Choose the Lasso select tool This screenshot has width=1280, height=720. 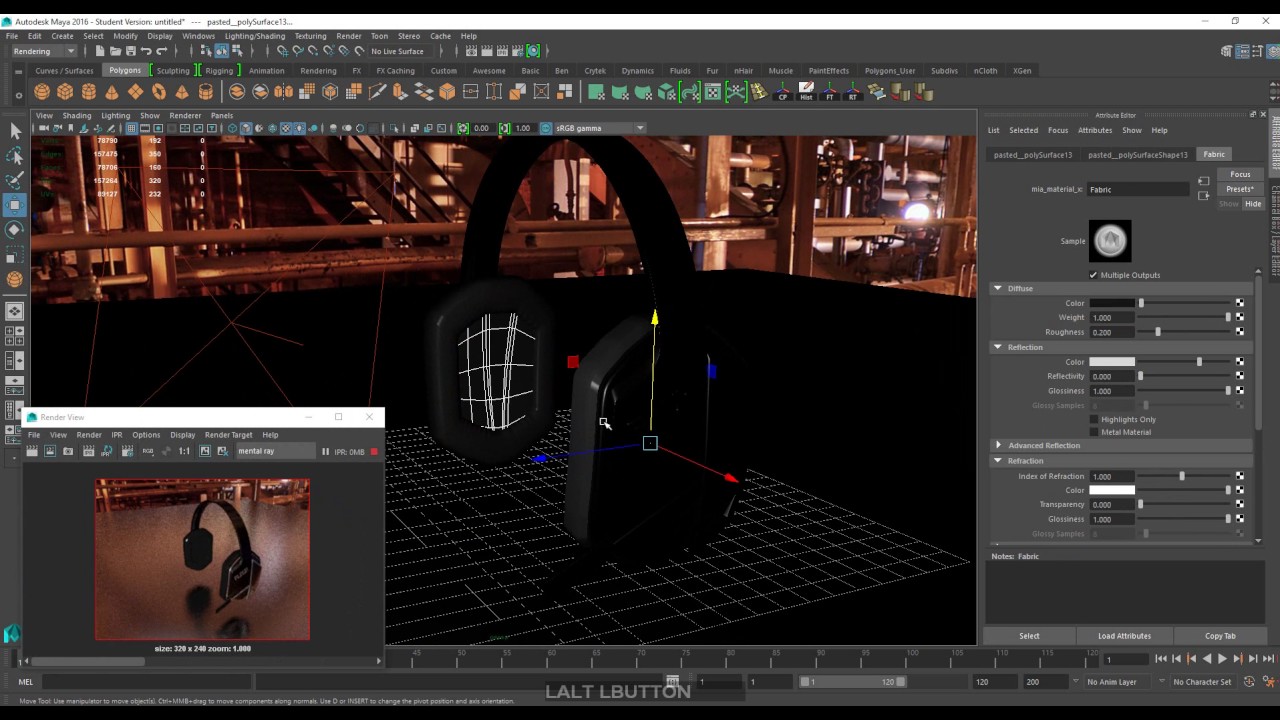(15, 156)
